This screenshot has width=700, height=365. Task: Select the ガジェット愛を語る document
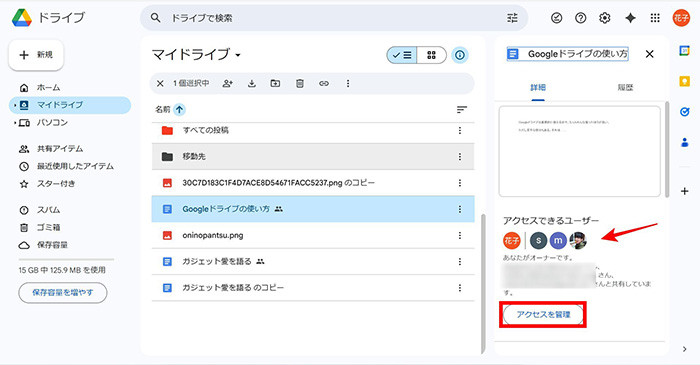313,261
